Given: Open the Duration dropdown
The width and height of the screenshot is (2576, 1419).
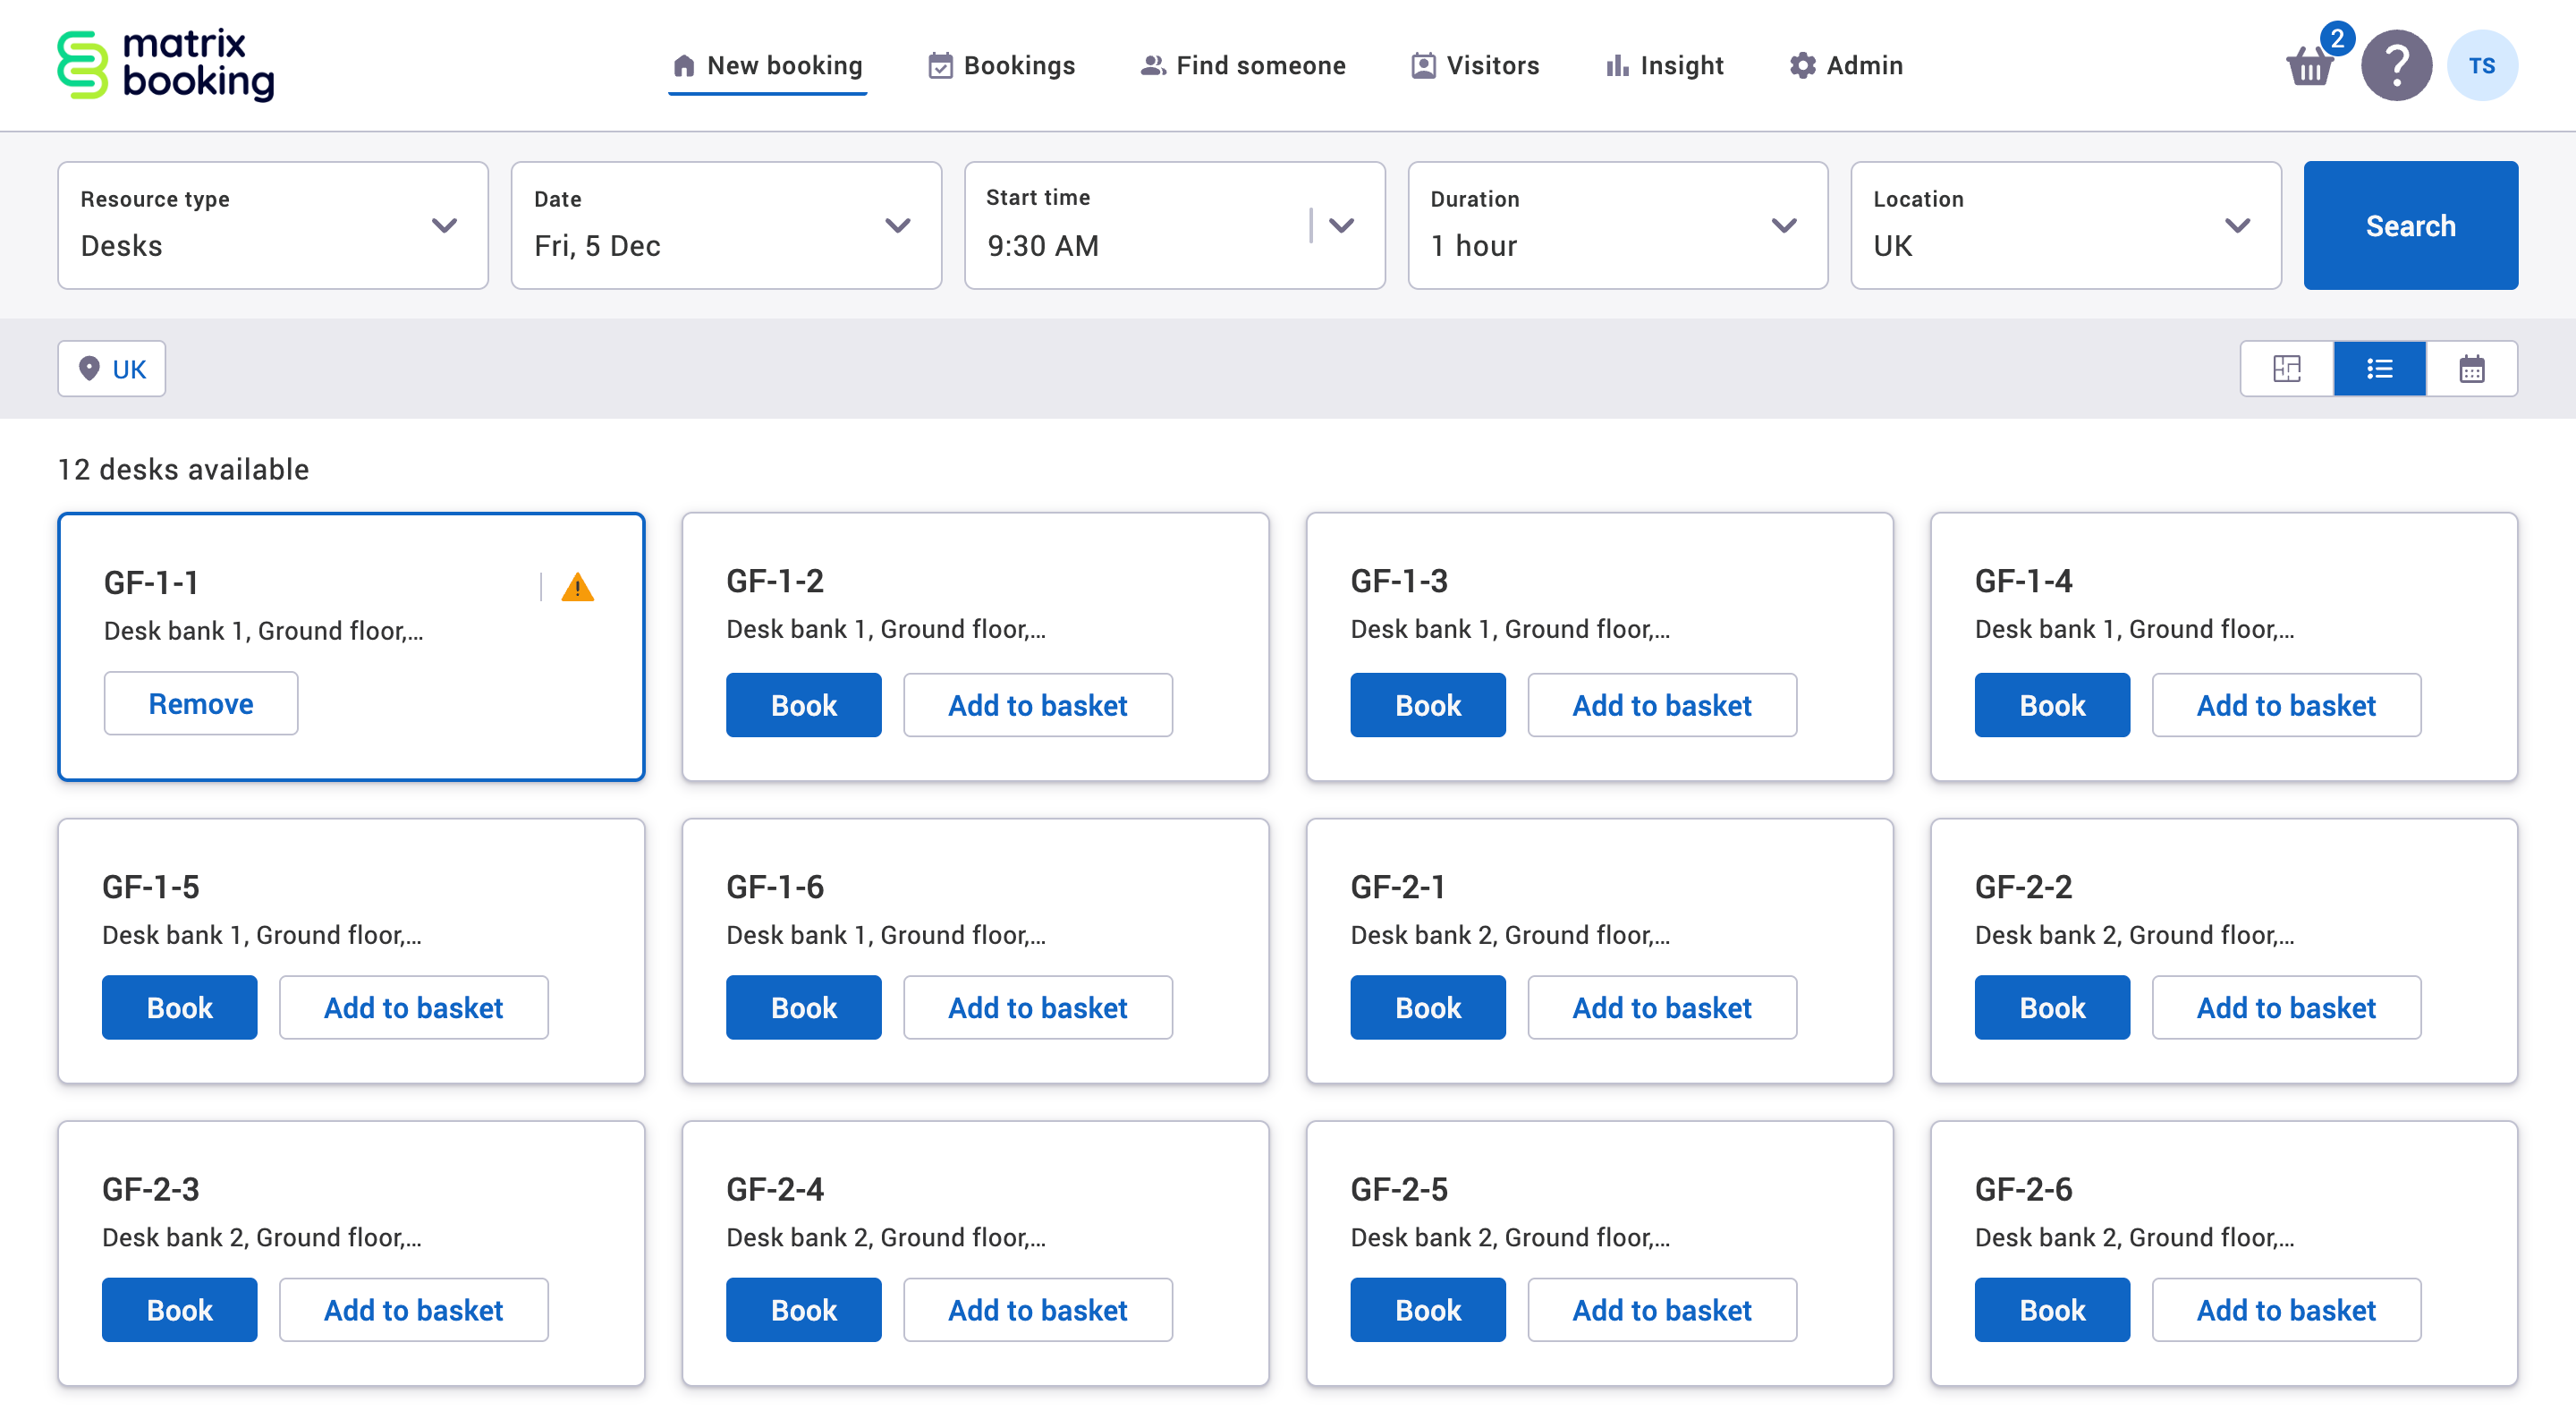Looking at the screenshot, I should (x=1617, y=225).
